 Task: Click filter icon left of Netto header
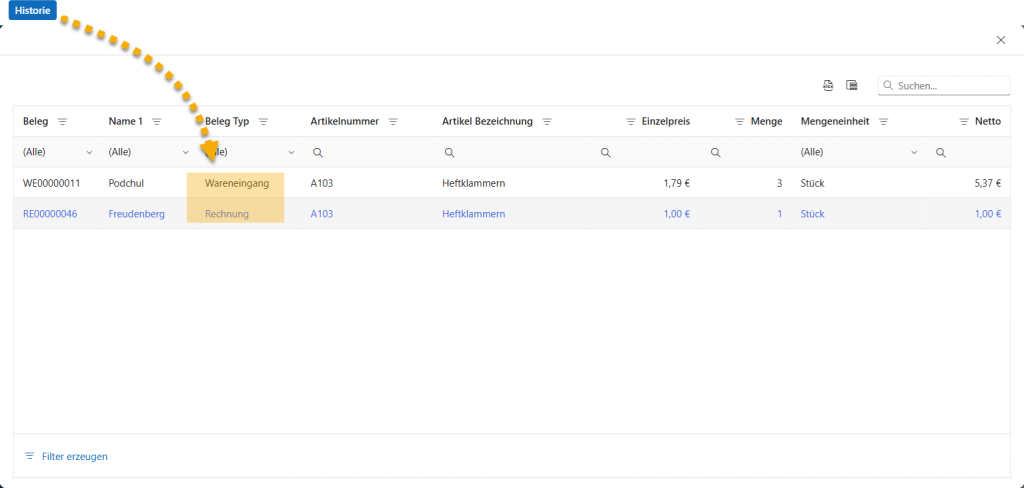pyautogui.click(x=964, y=122)
